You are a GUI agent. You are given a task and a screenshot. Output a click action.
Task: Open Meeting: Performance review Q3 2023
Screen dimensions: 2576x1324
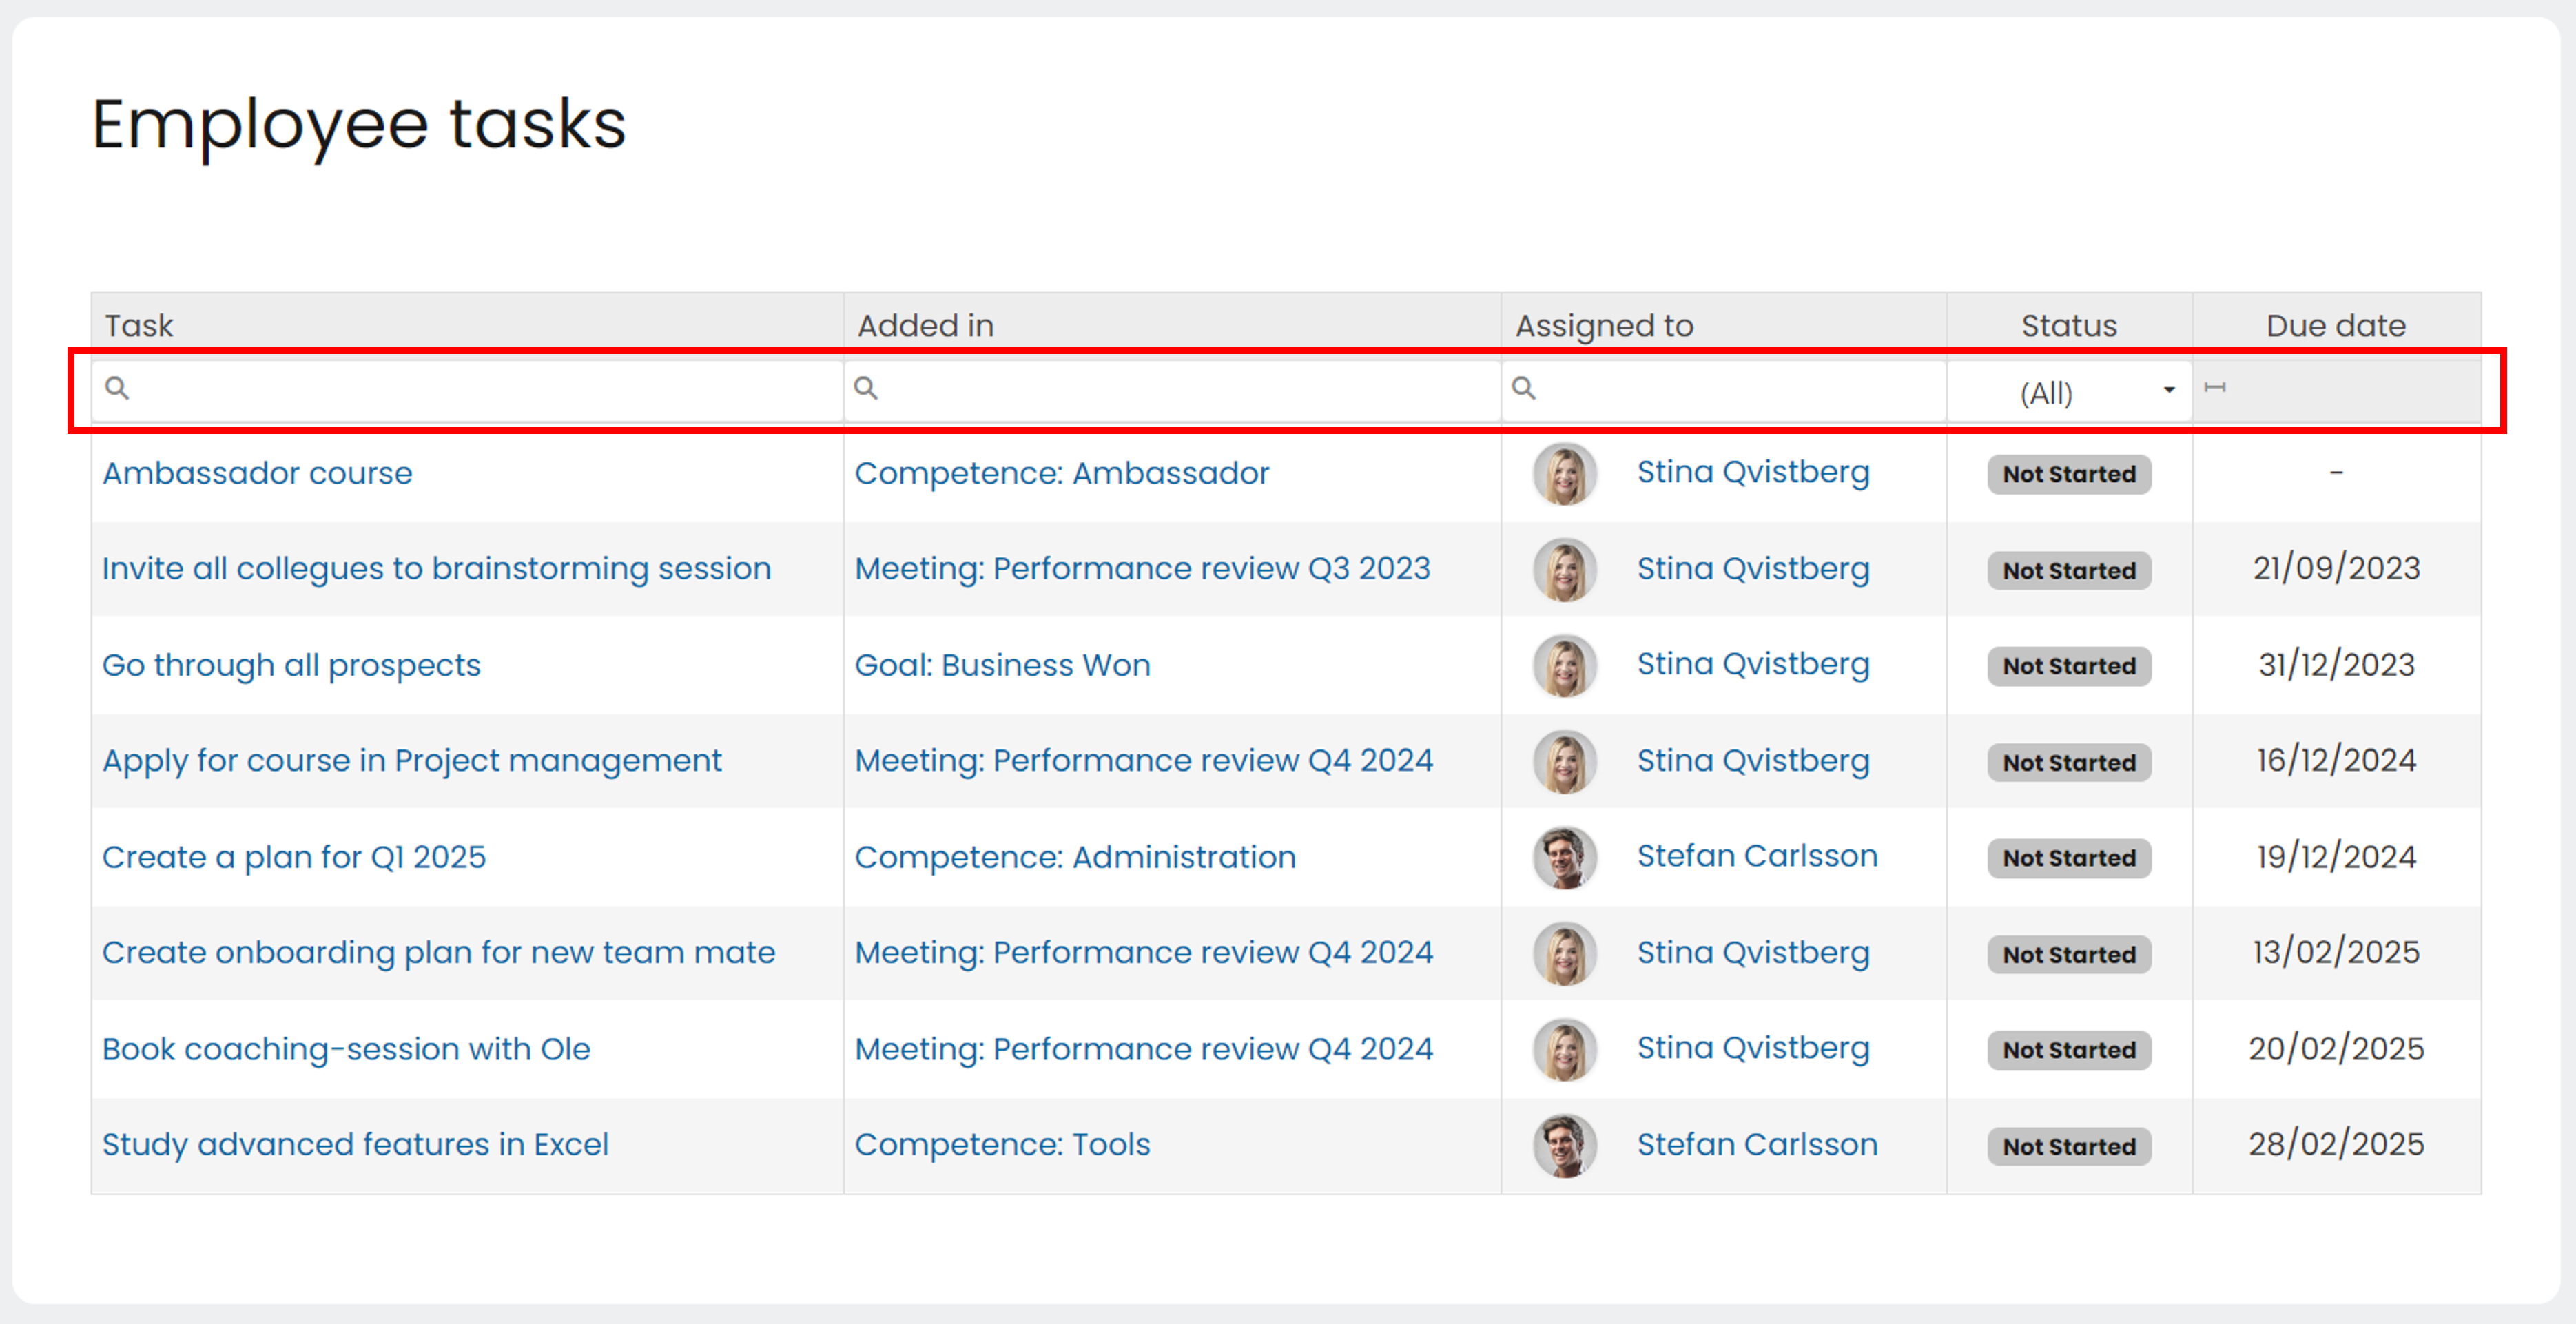pos(1142,568)
